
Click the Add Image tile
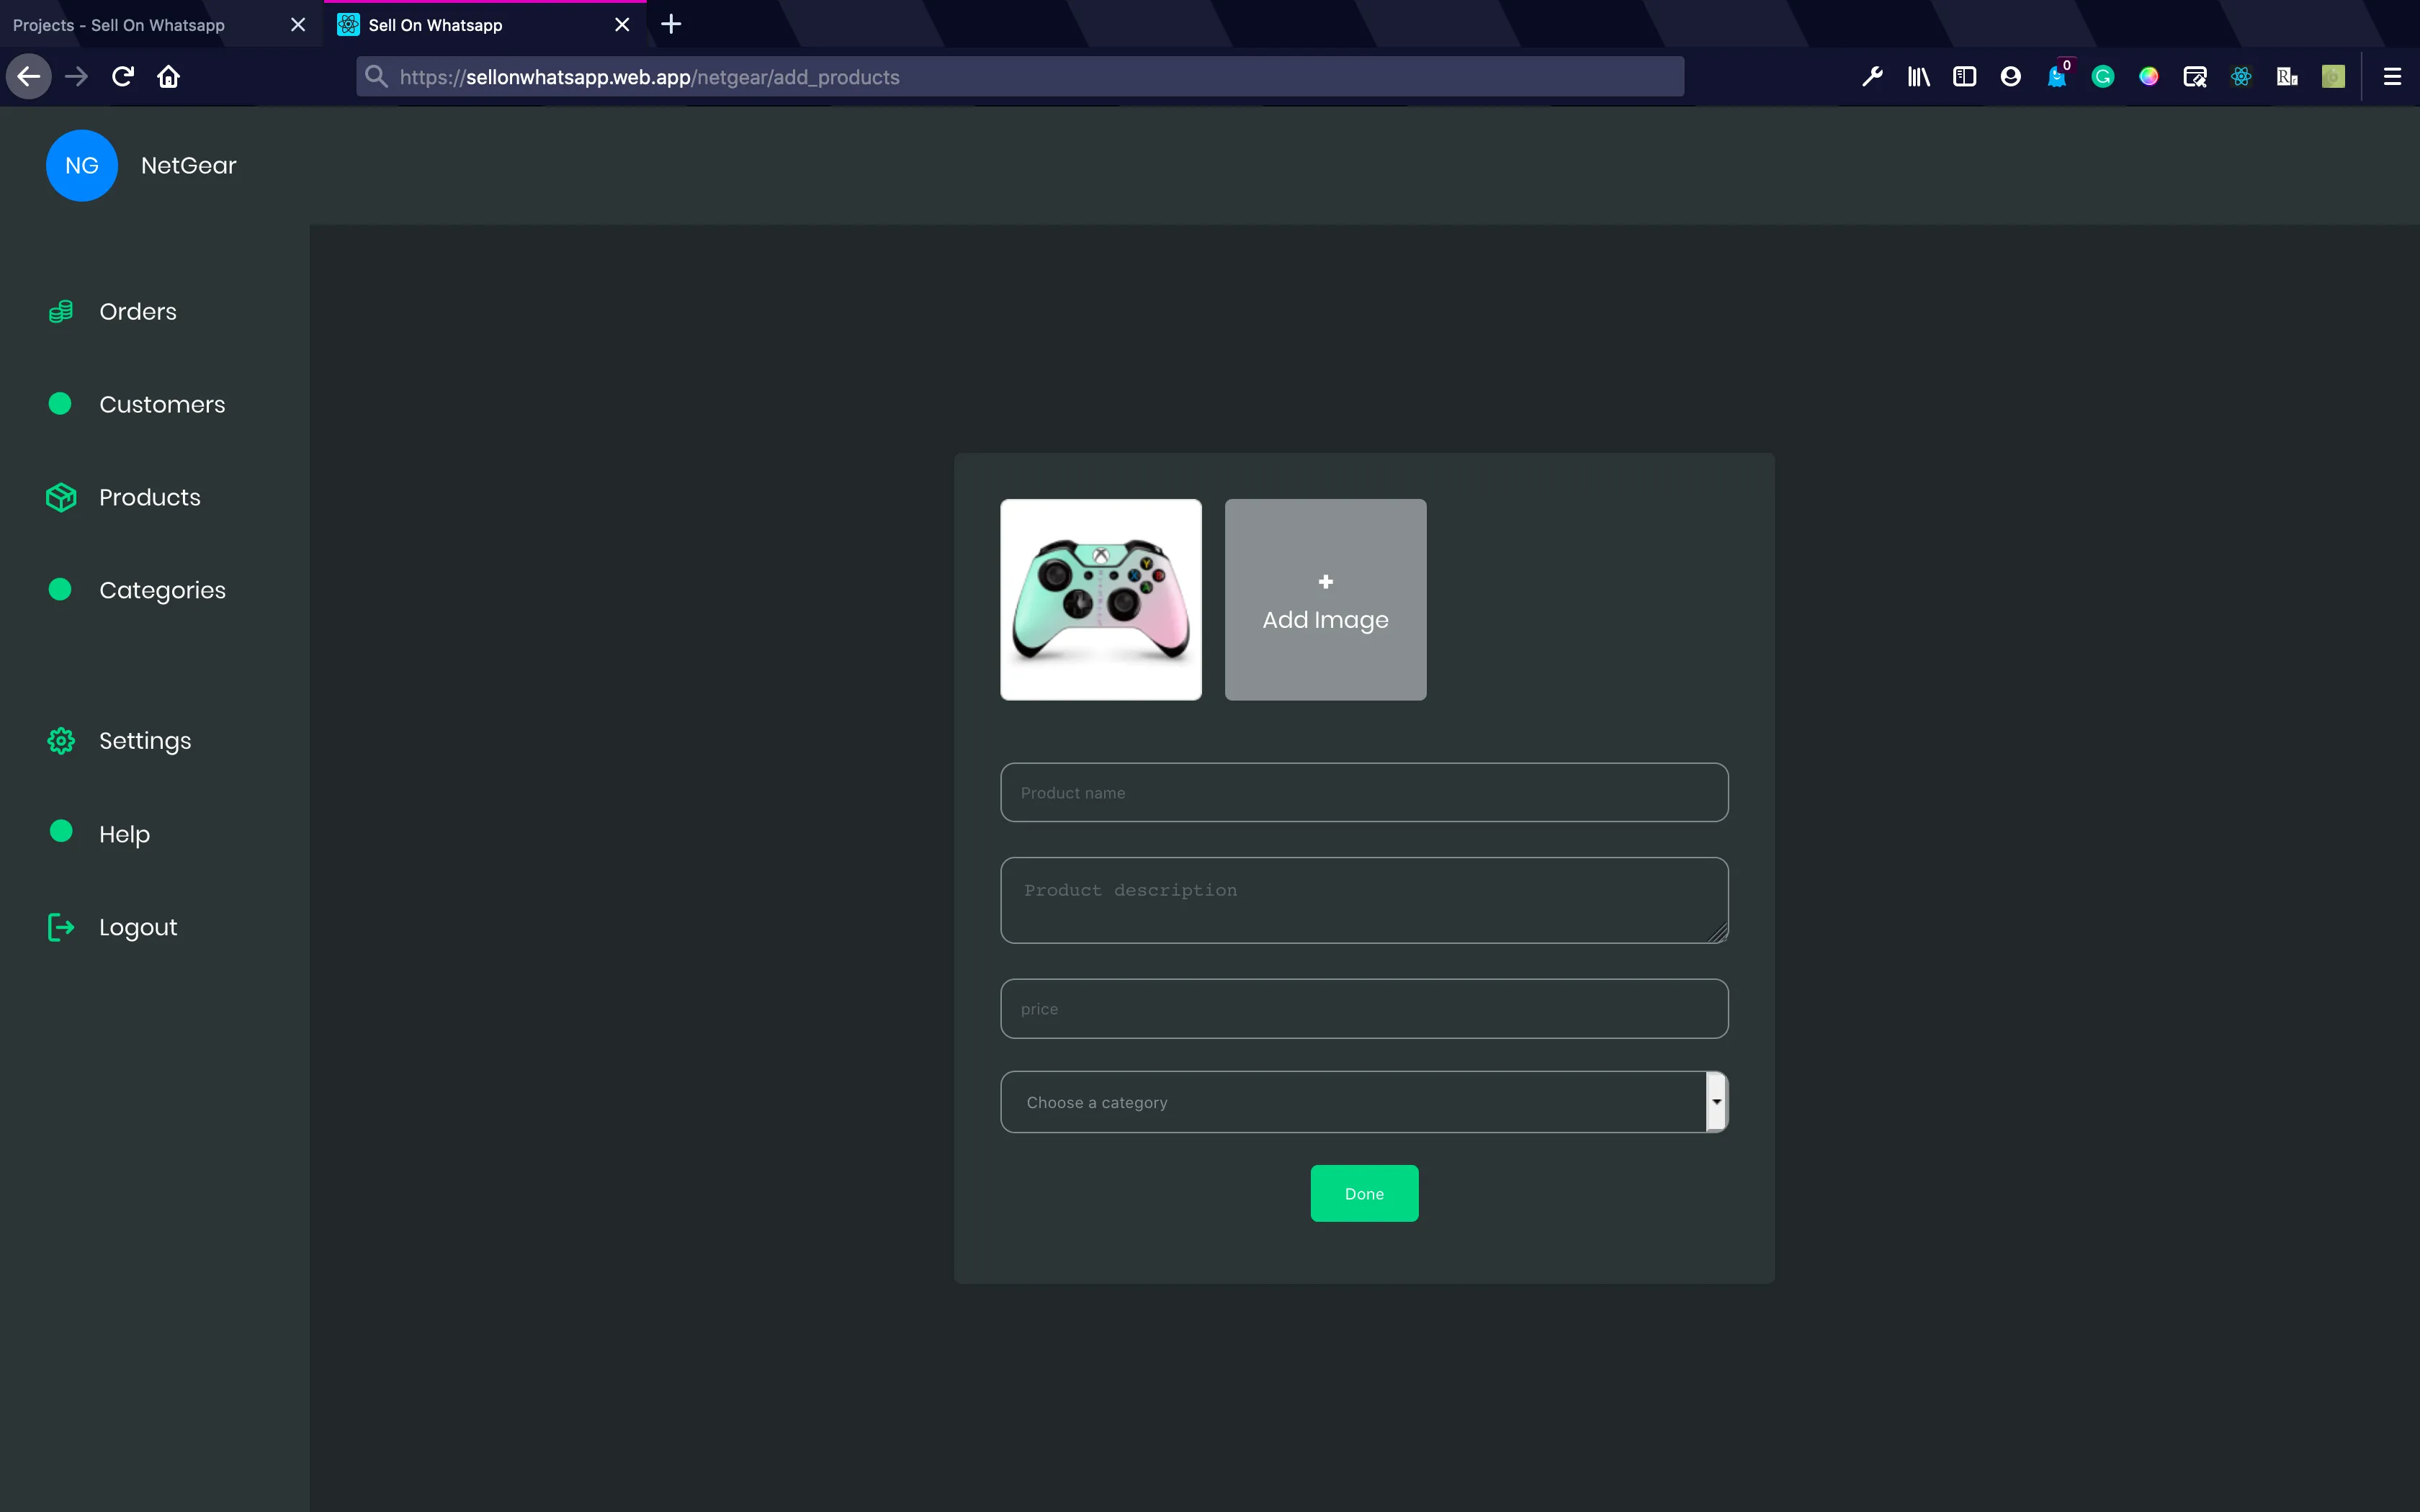click(x=1326, y=600)
